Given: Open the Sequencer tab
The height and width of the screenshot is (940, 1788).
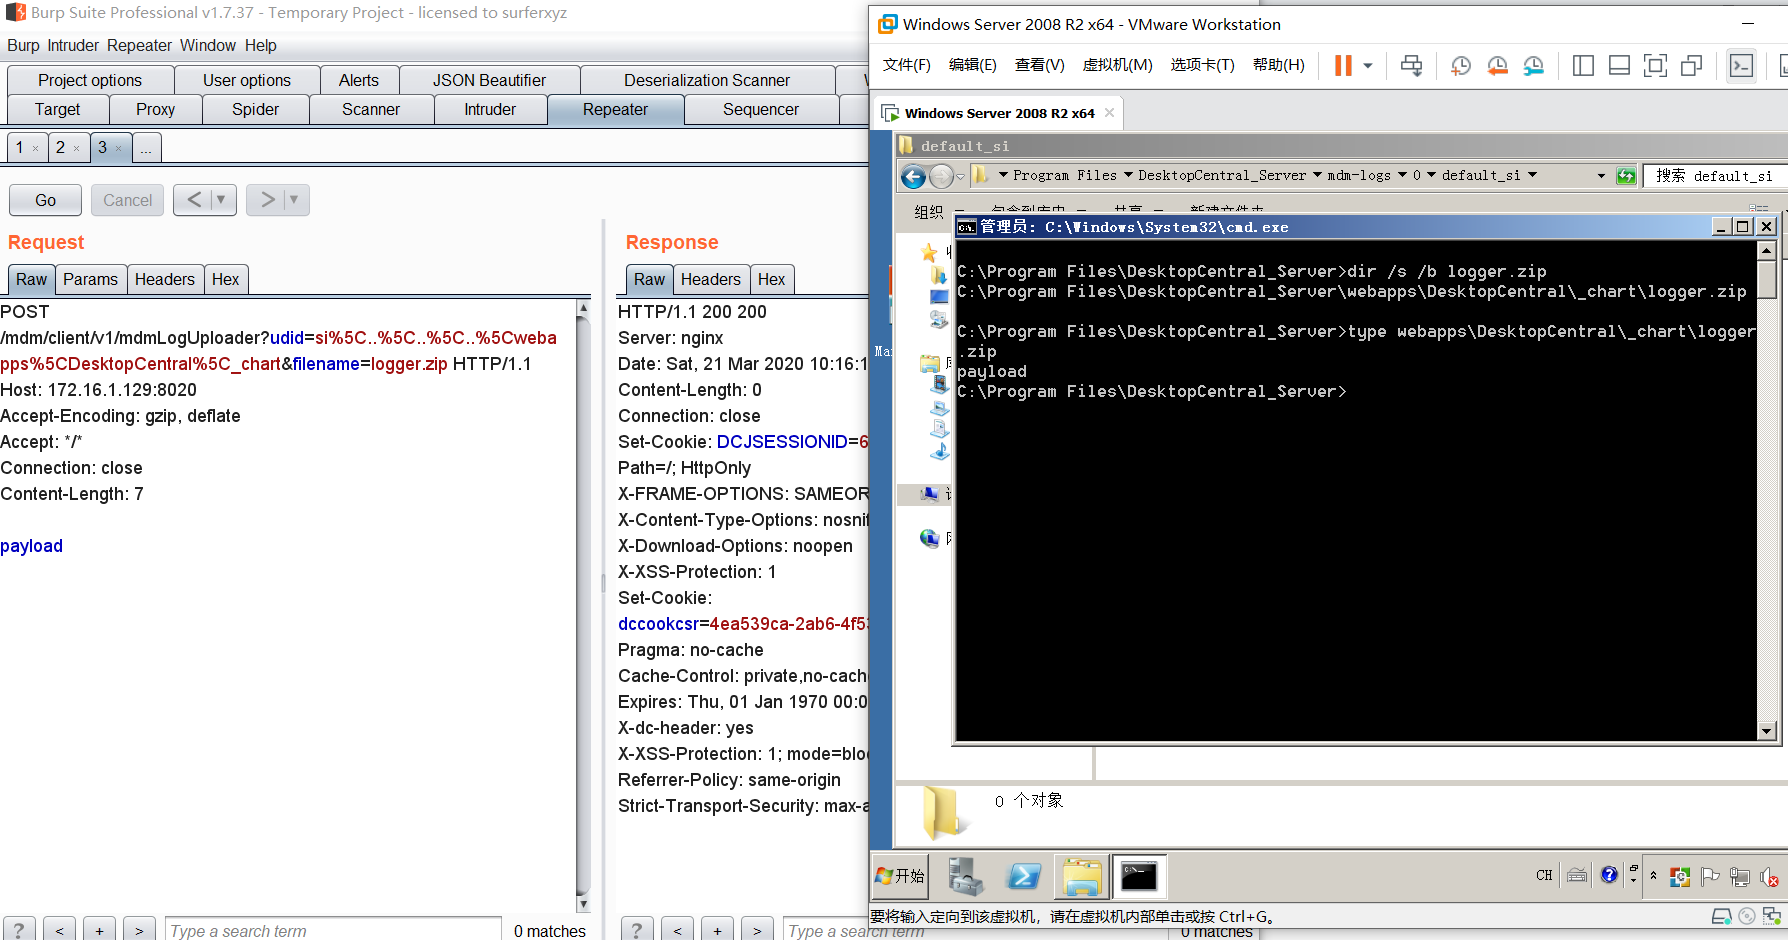Looking at the screenshot, I should (x=761, y=110).
